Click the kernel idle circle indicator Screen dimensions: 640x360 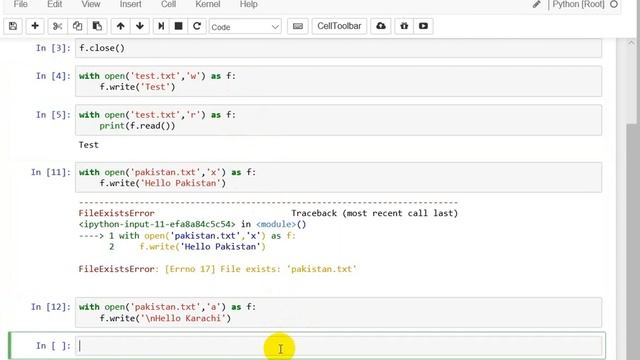coord(614,4)
